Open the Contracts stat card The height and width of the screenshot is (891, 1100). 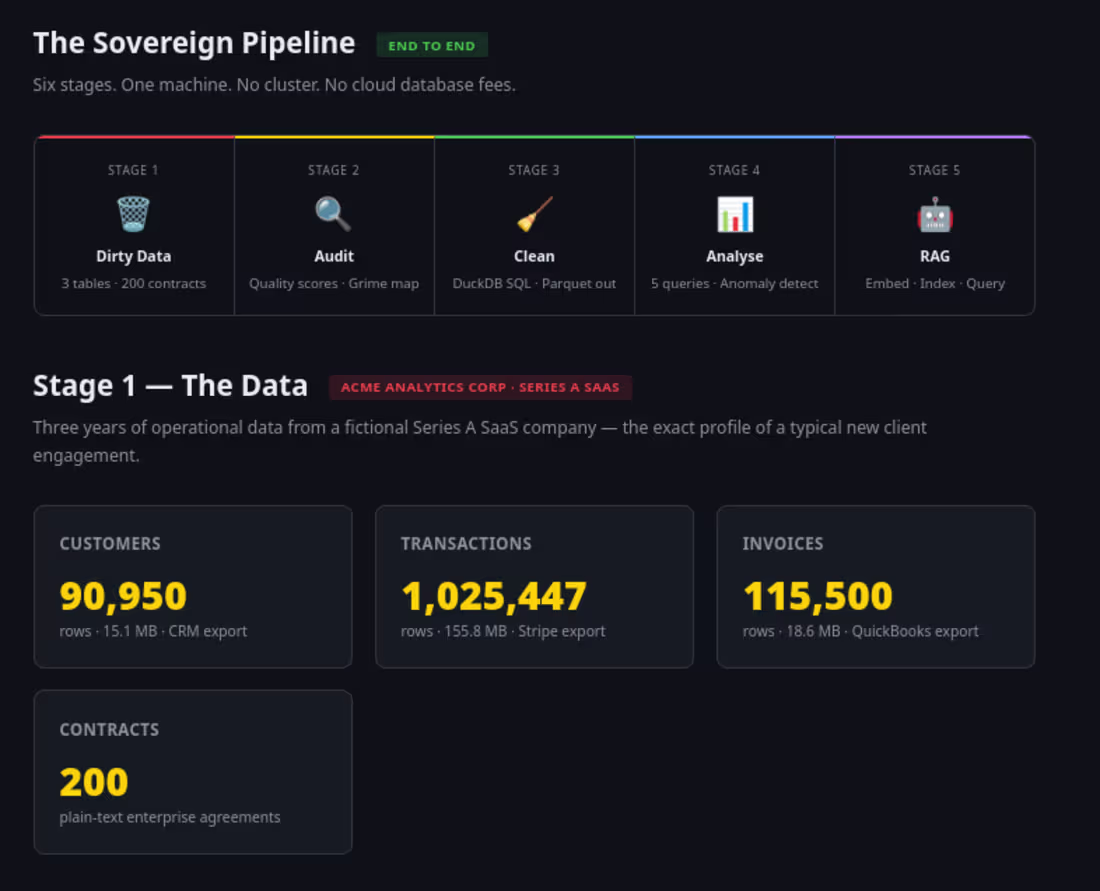[193, 772]
